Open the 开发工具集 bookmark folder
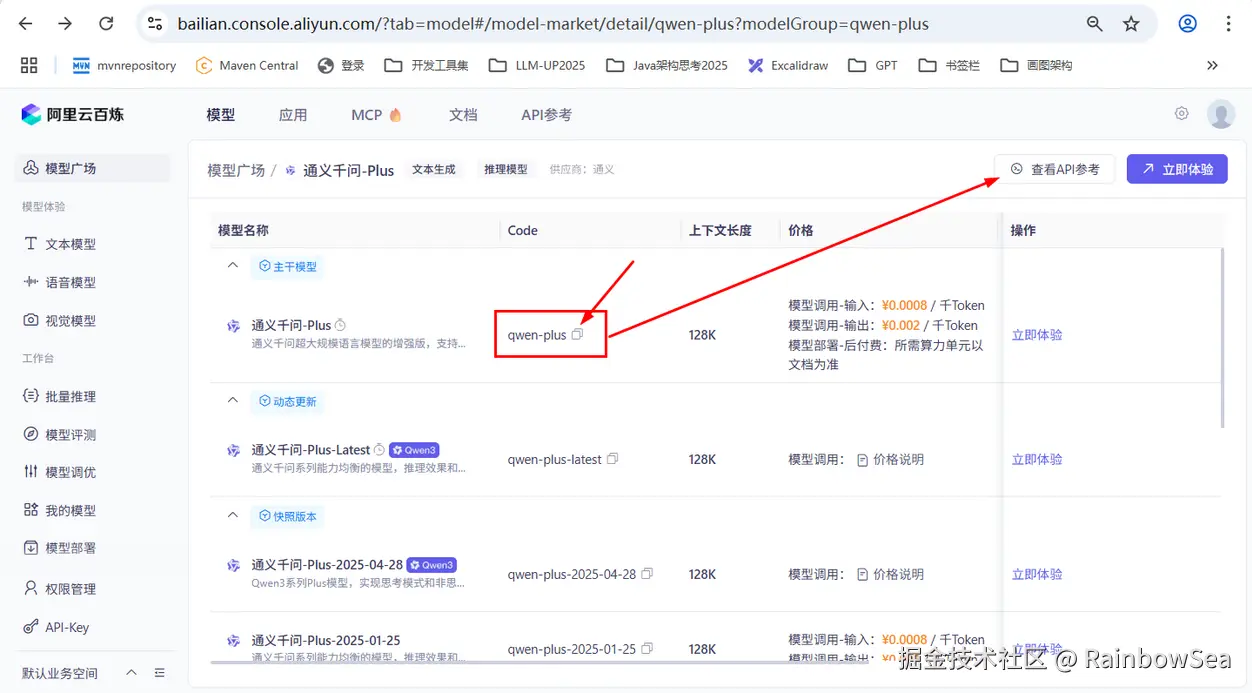 [x=427, y=65]
